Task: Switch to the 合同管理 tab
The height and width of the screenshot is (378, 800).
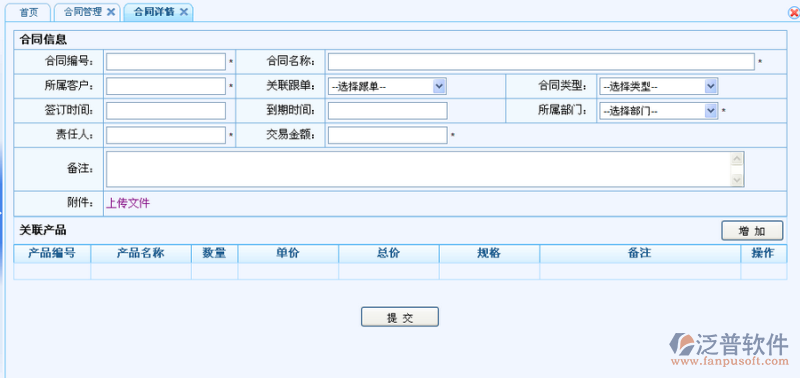Action: click(83, 12)
